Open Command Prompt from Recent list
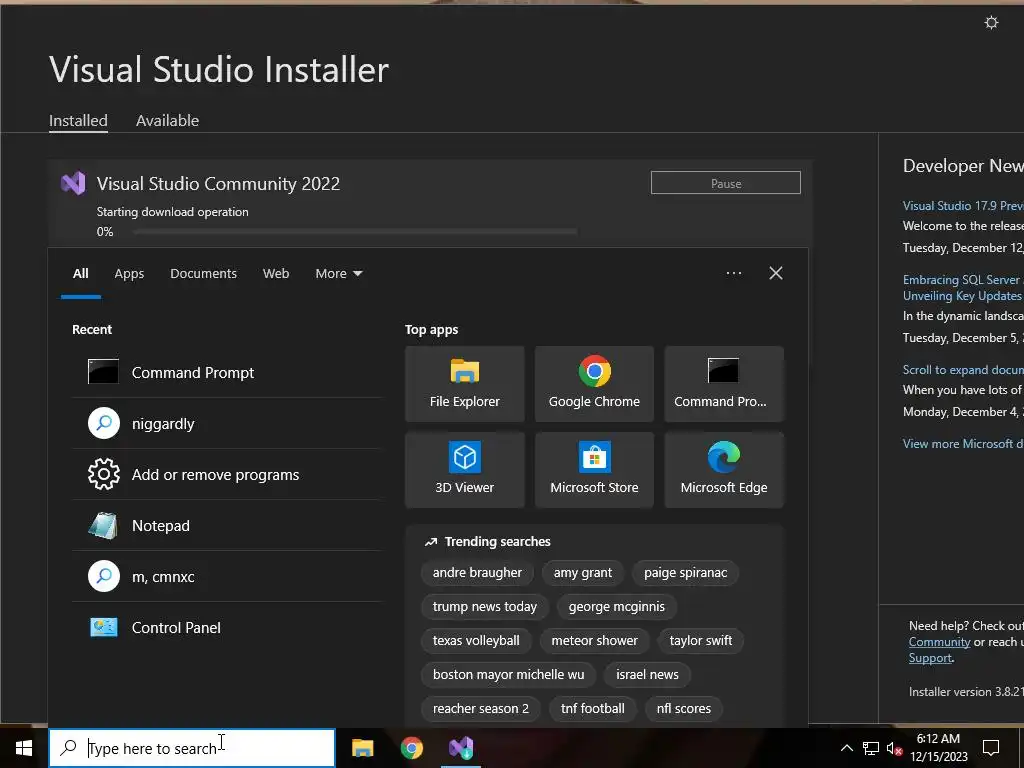Viewport: 1024px width, 768px height. [x=227, y=372]
